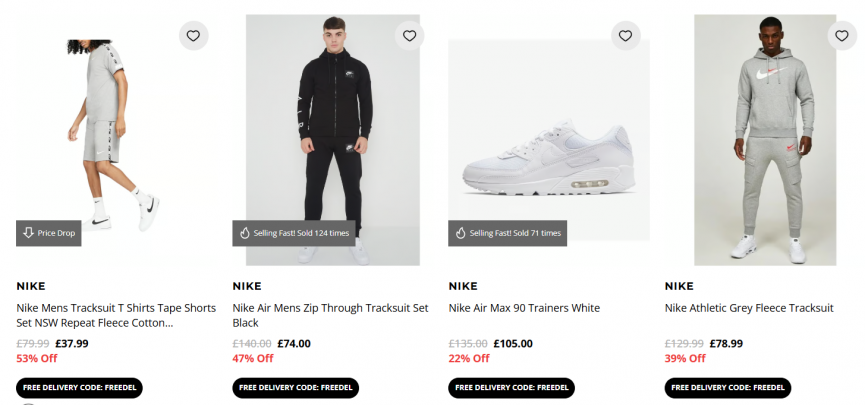Click the Selling Fast Sold 124 times badge
Image resolution: width=865 pixels, height=405 pixels.
[x=291, y=233]
